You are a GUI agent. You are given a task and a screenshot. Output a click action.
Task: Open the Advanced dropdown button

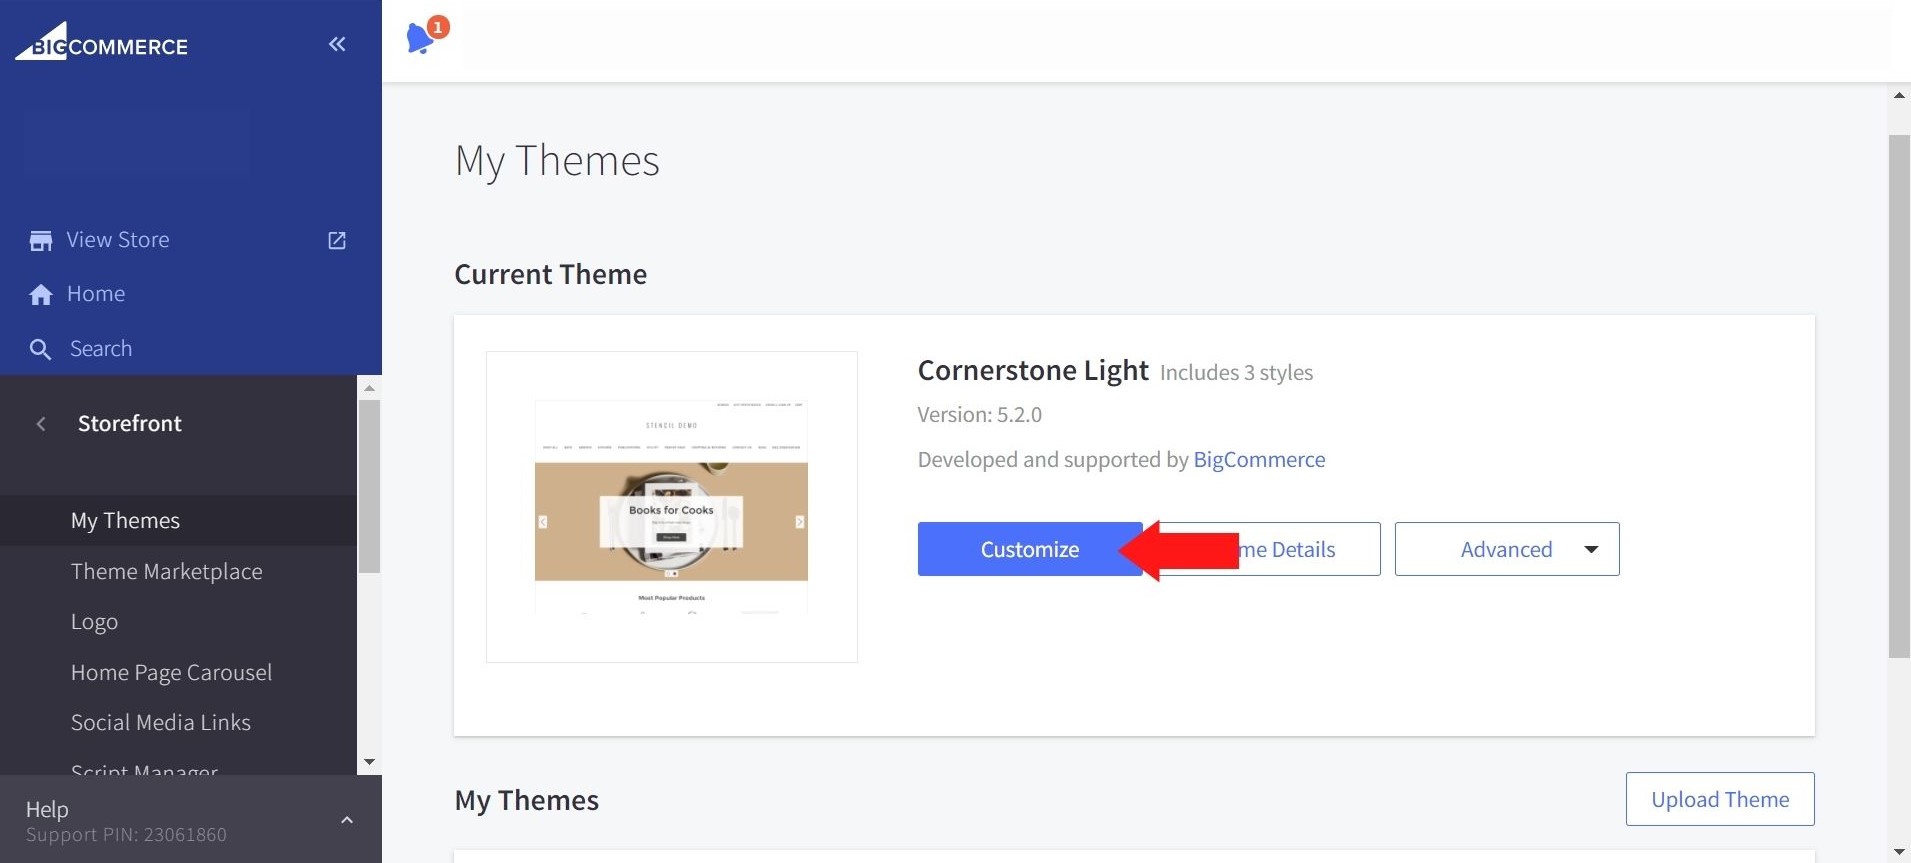(1506, 549)
